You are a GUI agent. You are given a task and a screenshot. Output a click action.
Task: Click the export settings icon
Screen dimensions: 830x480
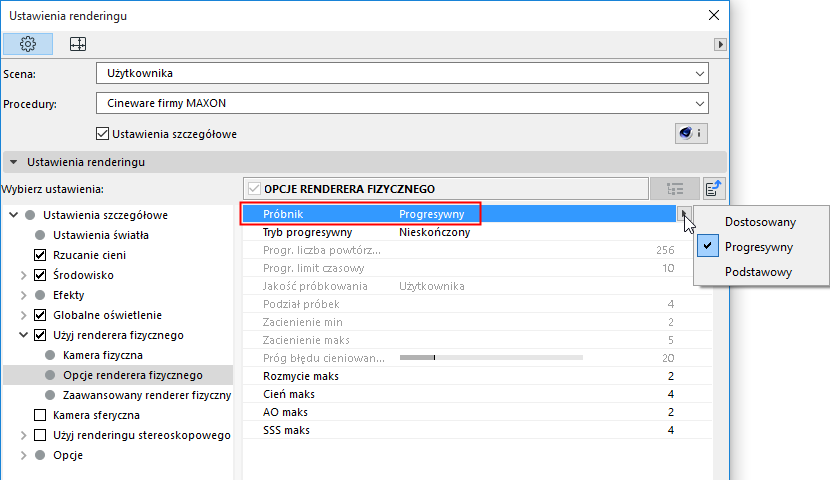point(714,188)
